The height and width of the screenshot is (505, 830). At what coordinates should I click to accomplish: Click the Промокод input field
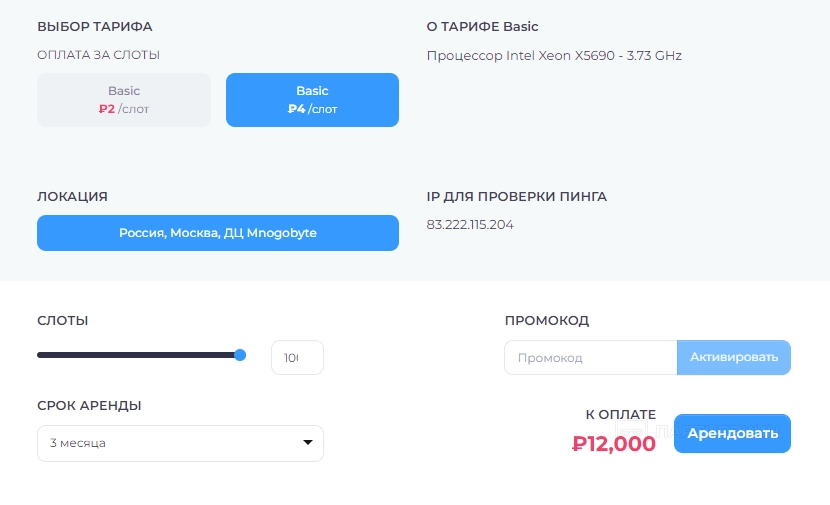pyautogui.click(x=590, y=358)
